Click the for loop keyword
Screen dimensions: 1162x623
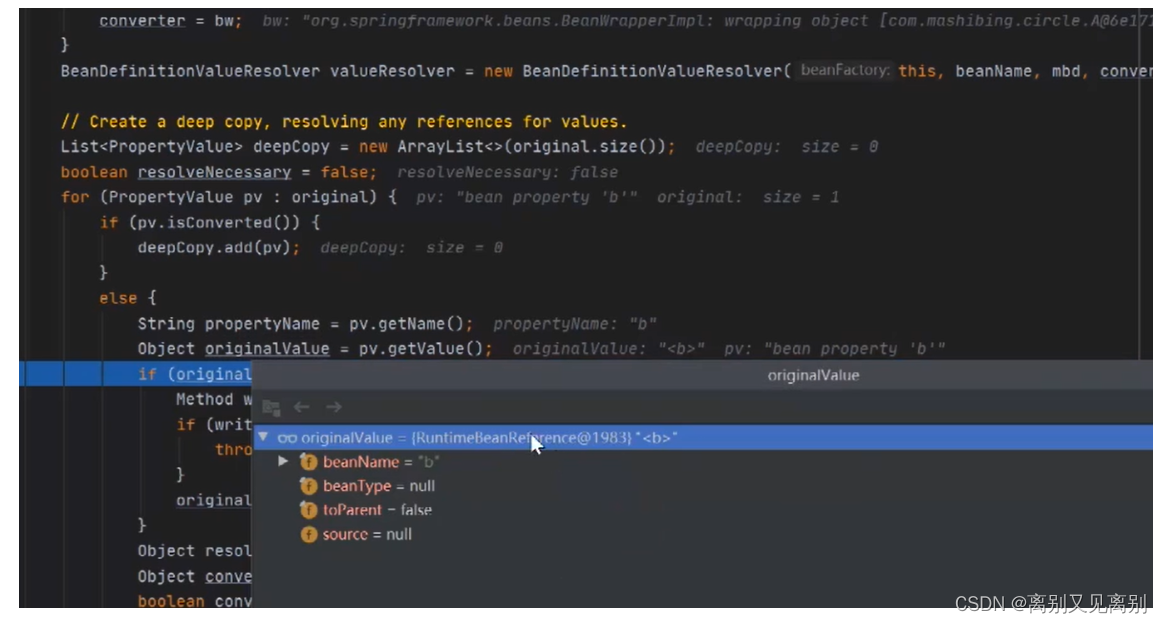coord(75,197)
